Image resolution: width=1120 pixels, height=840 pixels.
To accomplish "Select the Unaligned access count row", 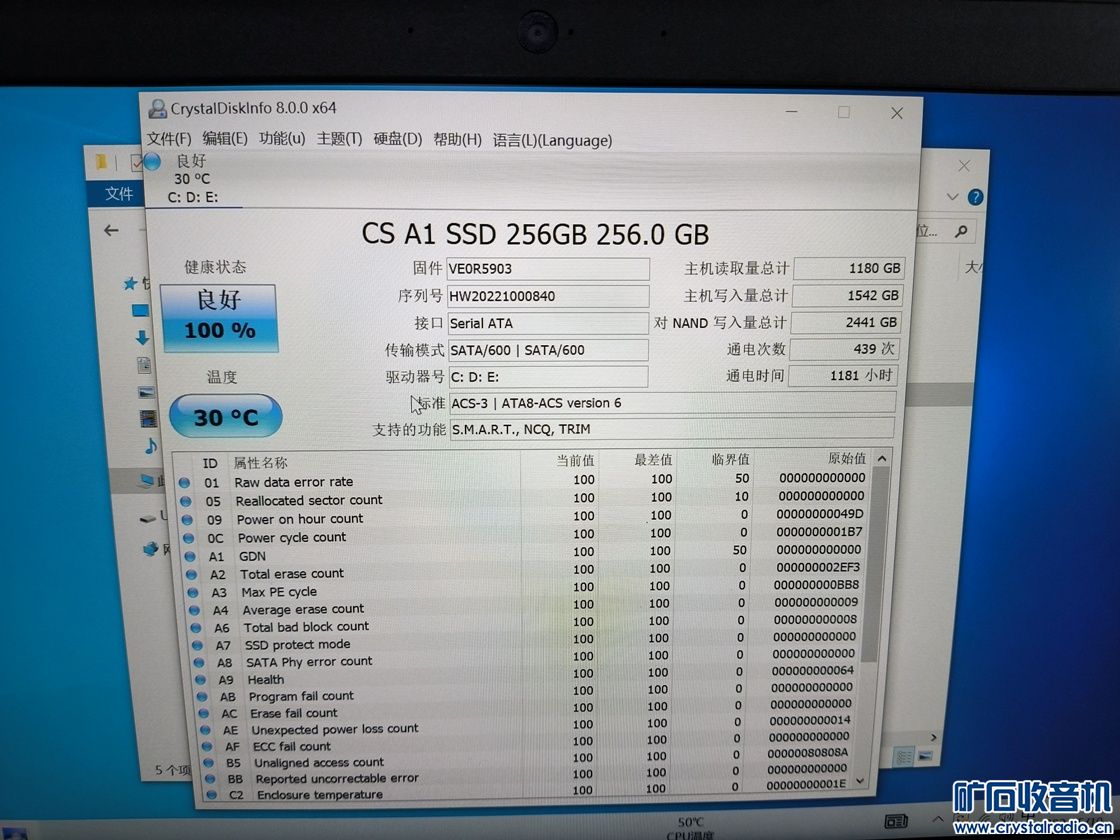I will [x=529, y=759].
